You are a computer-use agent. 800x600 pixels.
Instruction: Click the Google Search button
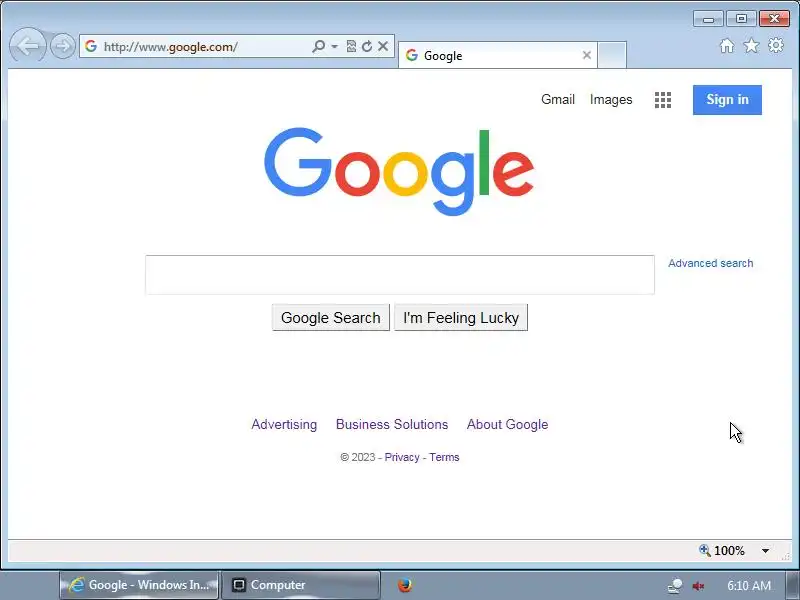tap(331, 318)
